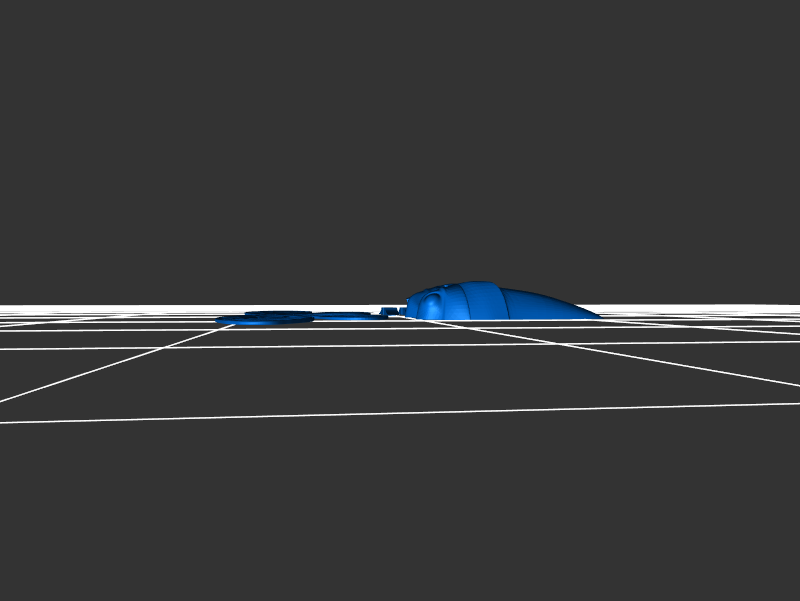Click the white horizon line left of the disc
800x601 pixels.
pyautogui.click(x=100, y=305)
